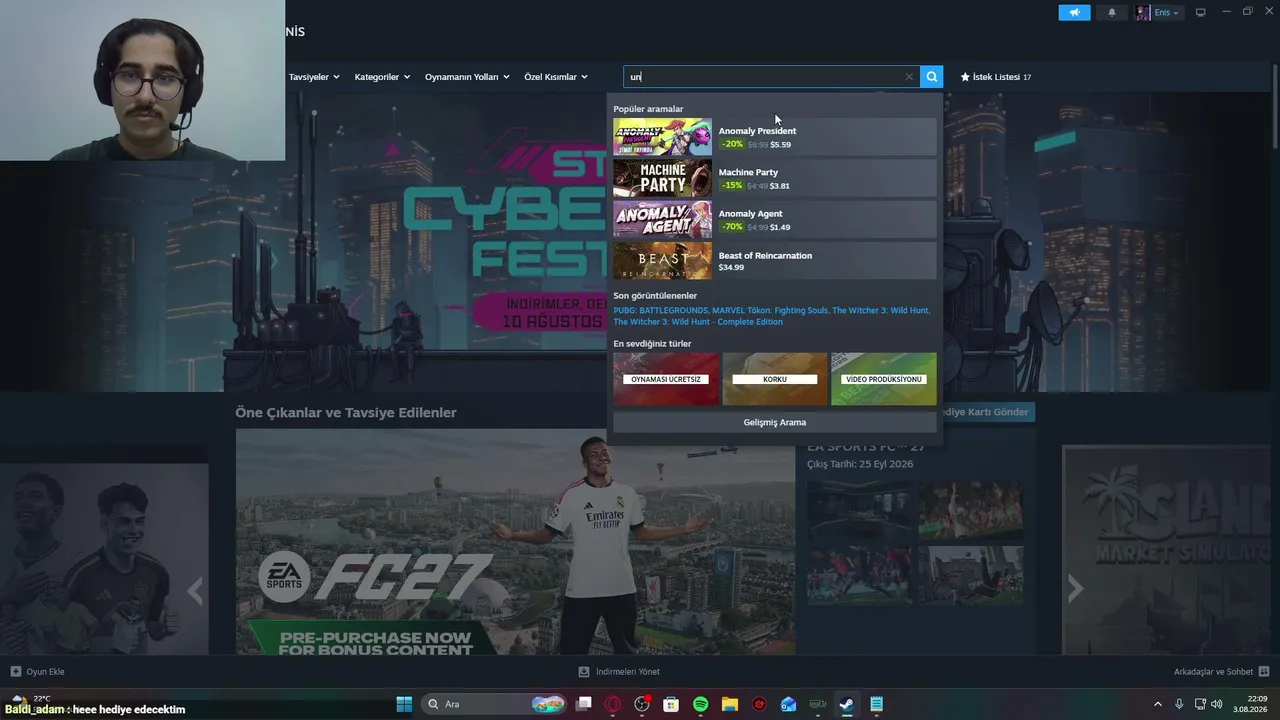This screenshot has width=1280, height=720.
Task: Click the microphone tray icon
Action: click(1180, 704)
